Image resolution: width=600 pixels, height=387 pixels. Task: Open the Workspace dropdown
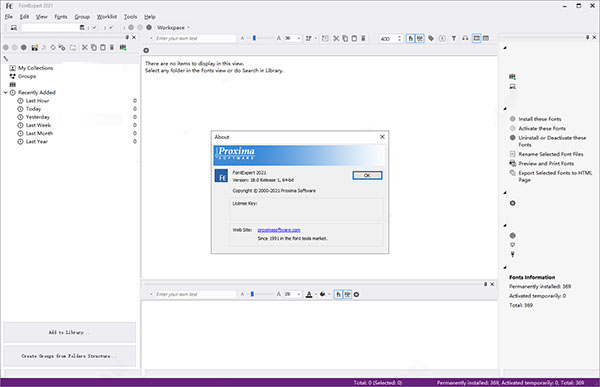pos(173,28)
